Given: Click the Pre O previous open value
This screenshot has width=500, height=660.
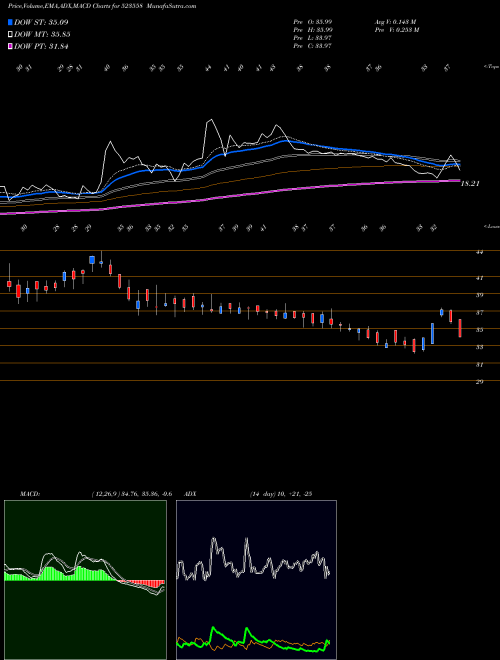Looking at the screenshot, I should 313,22.
